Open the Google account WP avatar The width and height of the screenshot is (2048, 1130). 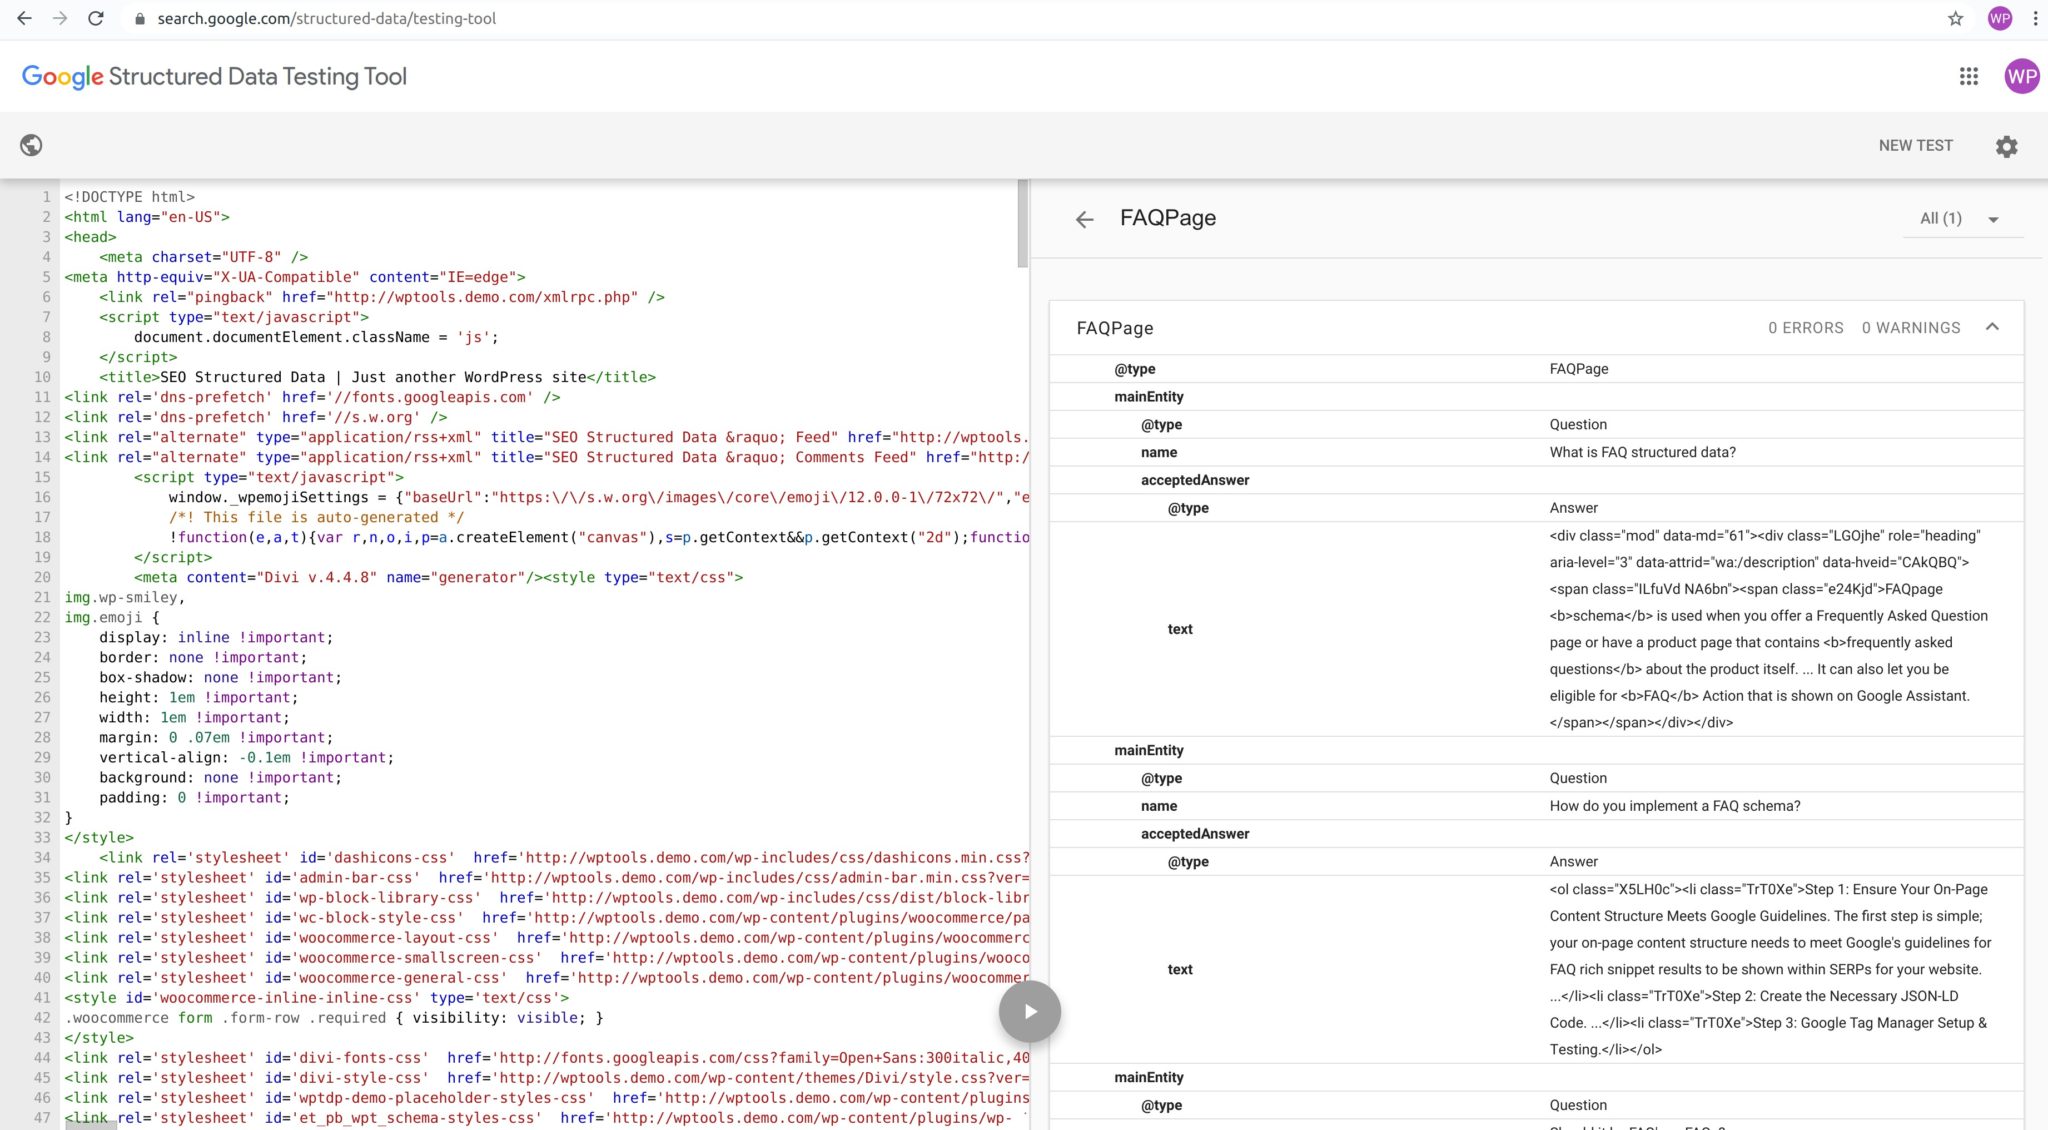click(x=2022, y=76)
